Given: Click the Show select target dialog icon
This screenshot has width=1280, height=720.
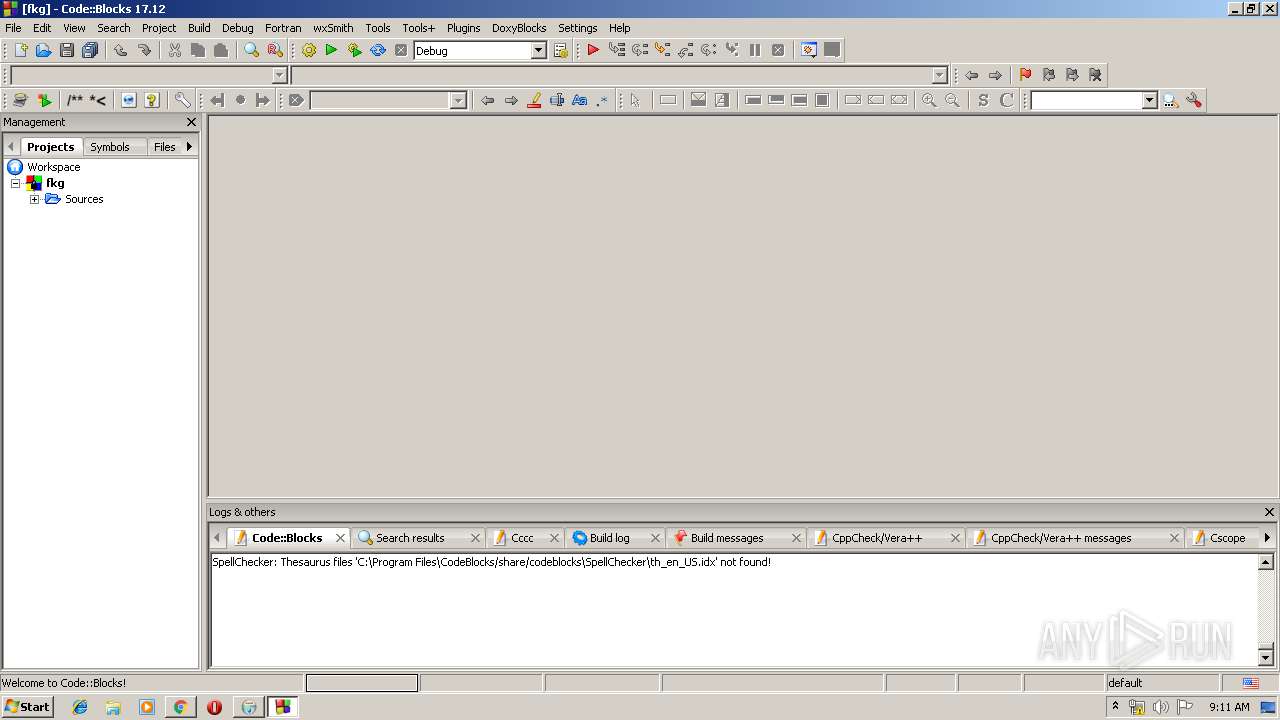Looking at the screenshot, I should (x=561, y=50).
